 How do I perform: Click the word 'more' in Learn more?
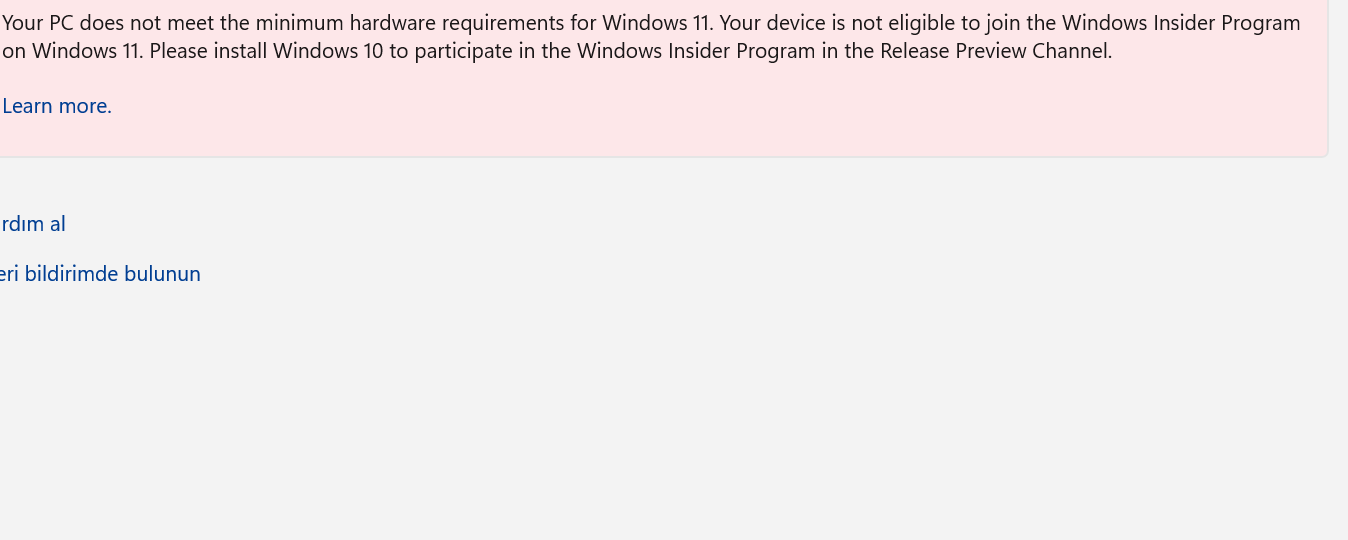pos(85,106)
